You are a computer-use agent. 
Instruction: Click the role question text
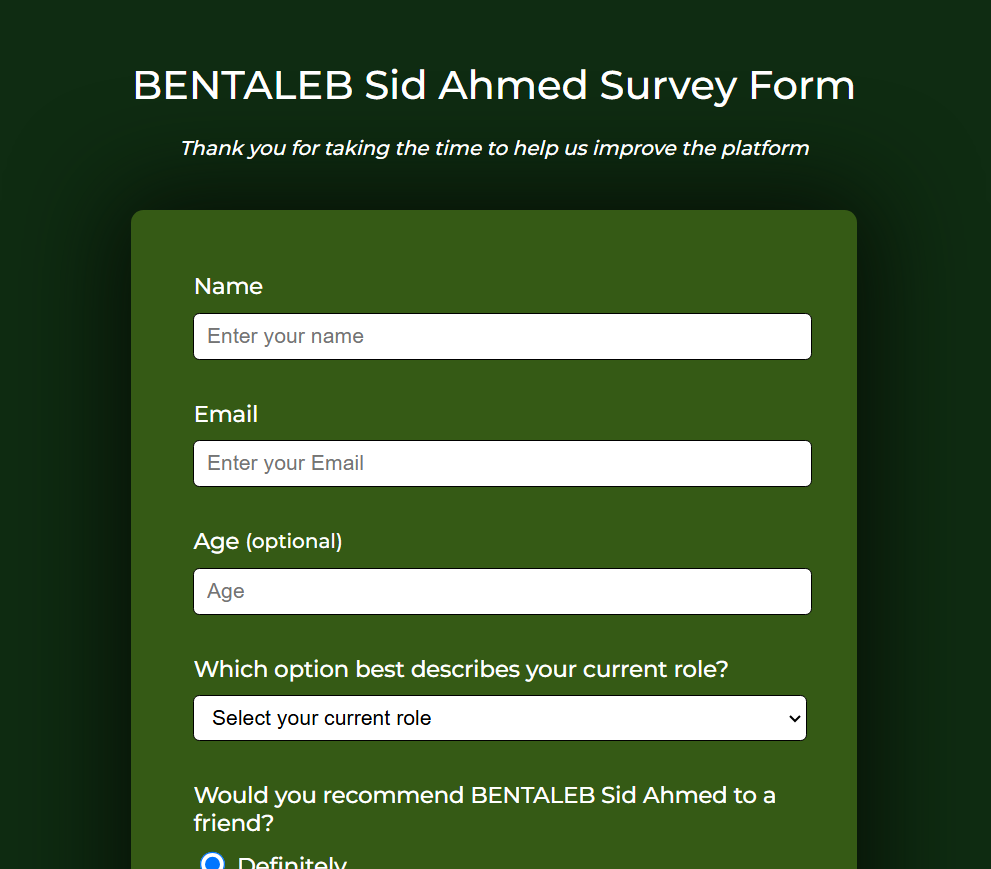[x=461, y=669]
